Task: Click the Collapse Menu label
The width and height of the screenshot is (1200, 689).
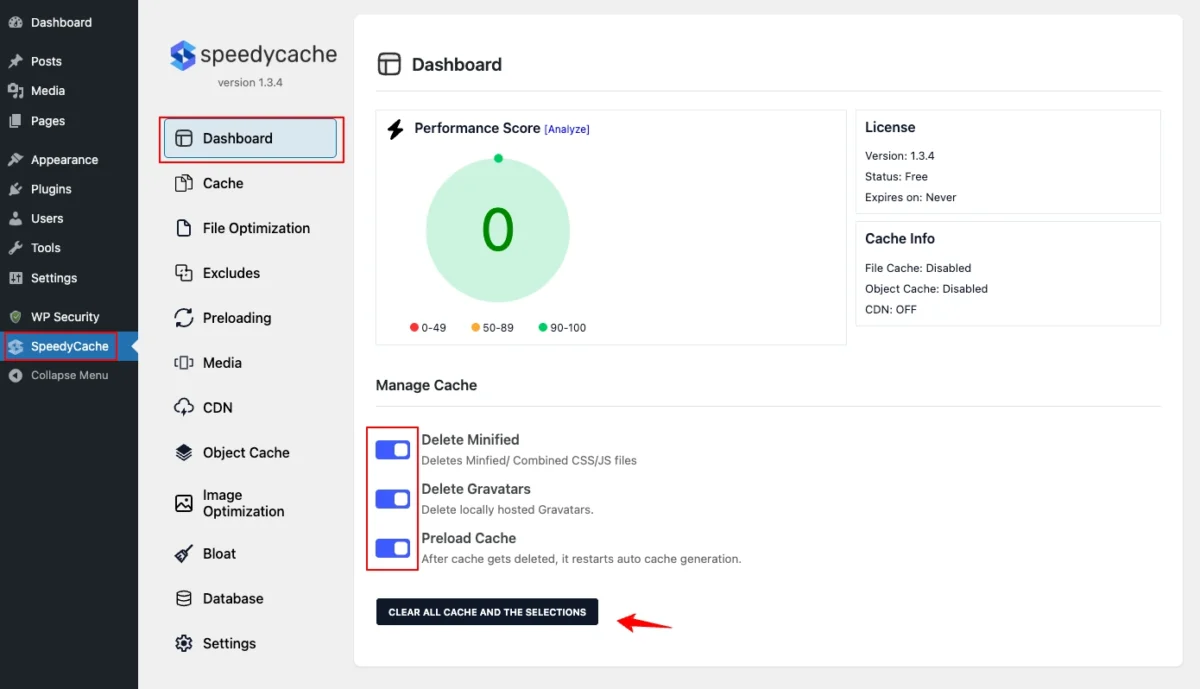Action: pos(69,376)
